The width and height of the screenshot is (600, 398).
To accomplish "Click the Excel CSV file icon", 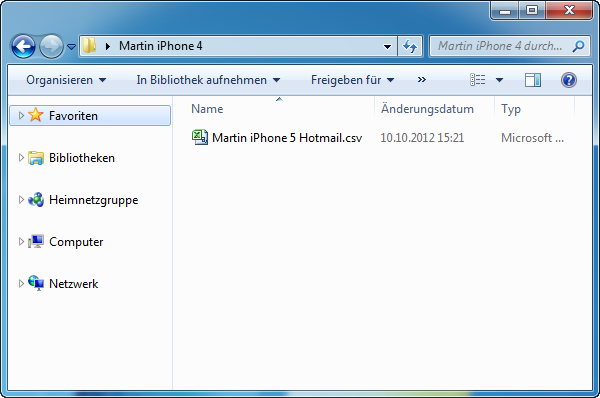I will click(x=200, y=137).
